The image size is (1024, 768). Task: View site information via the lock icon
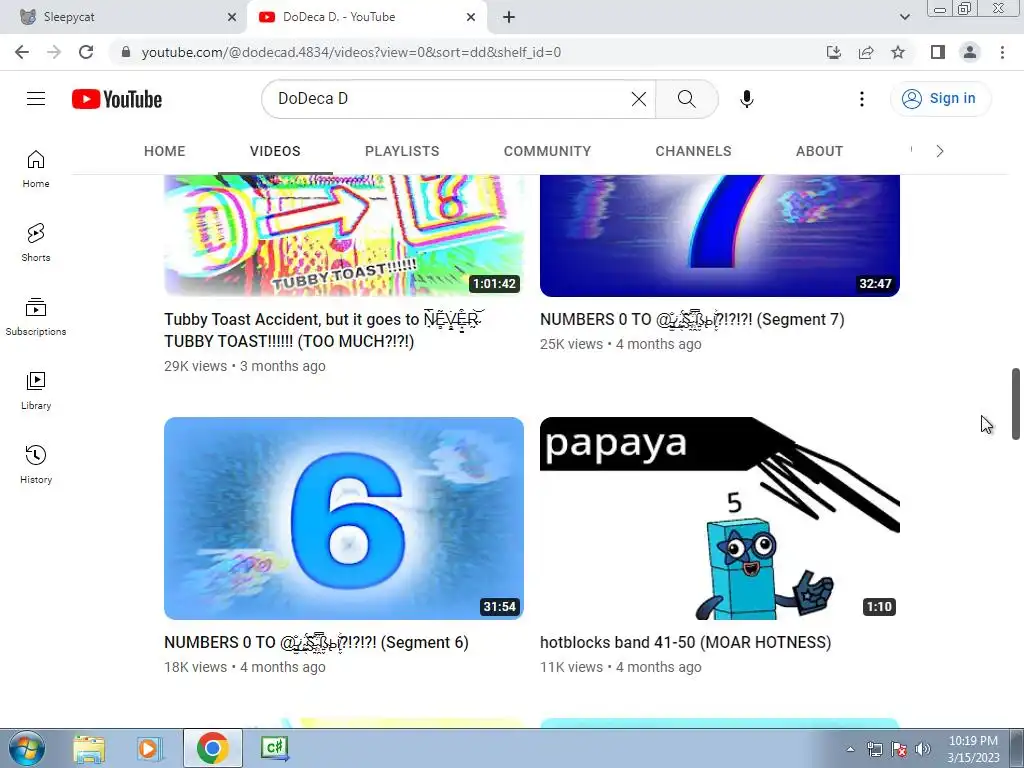click(x=126, y=52)
